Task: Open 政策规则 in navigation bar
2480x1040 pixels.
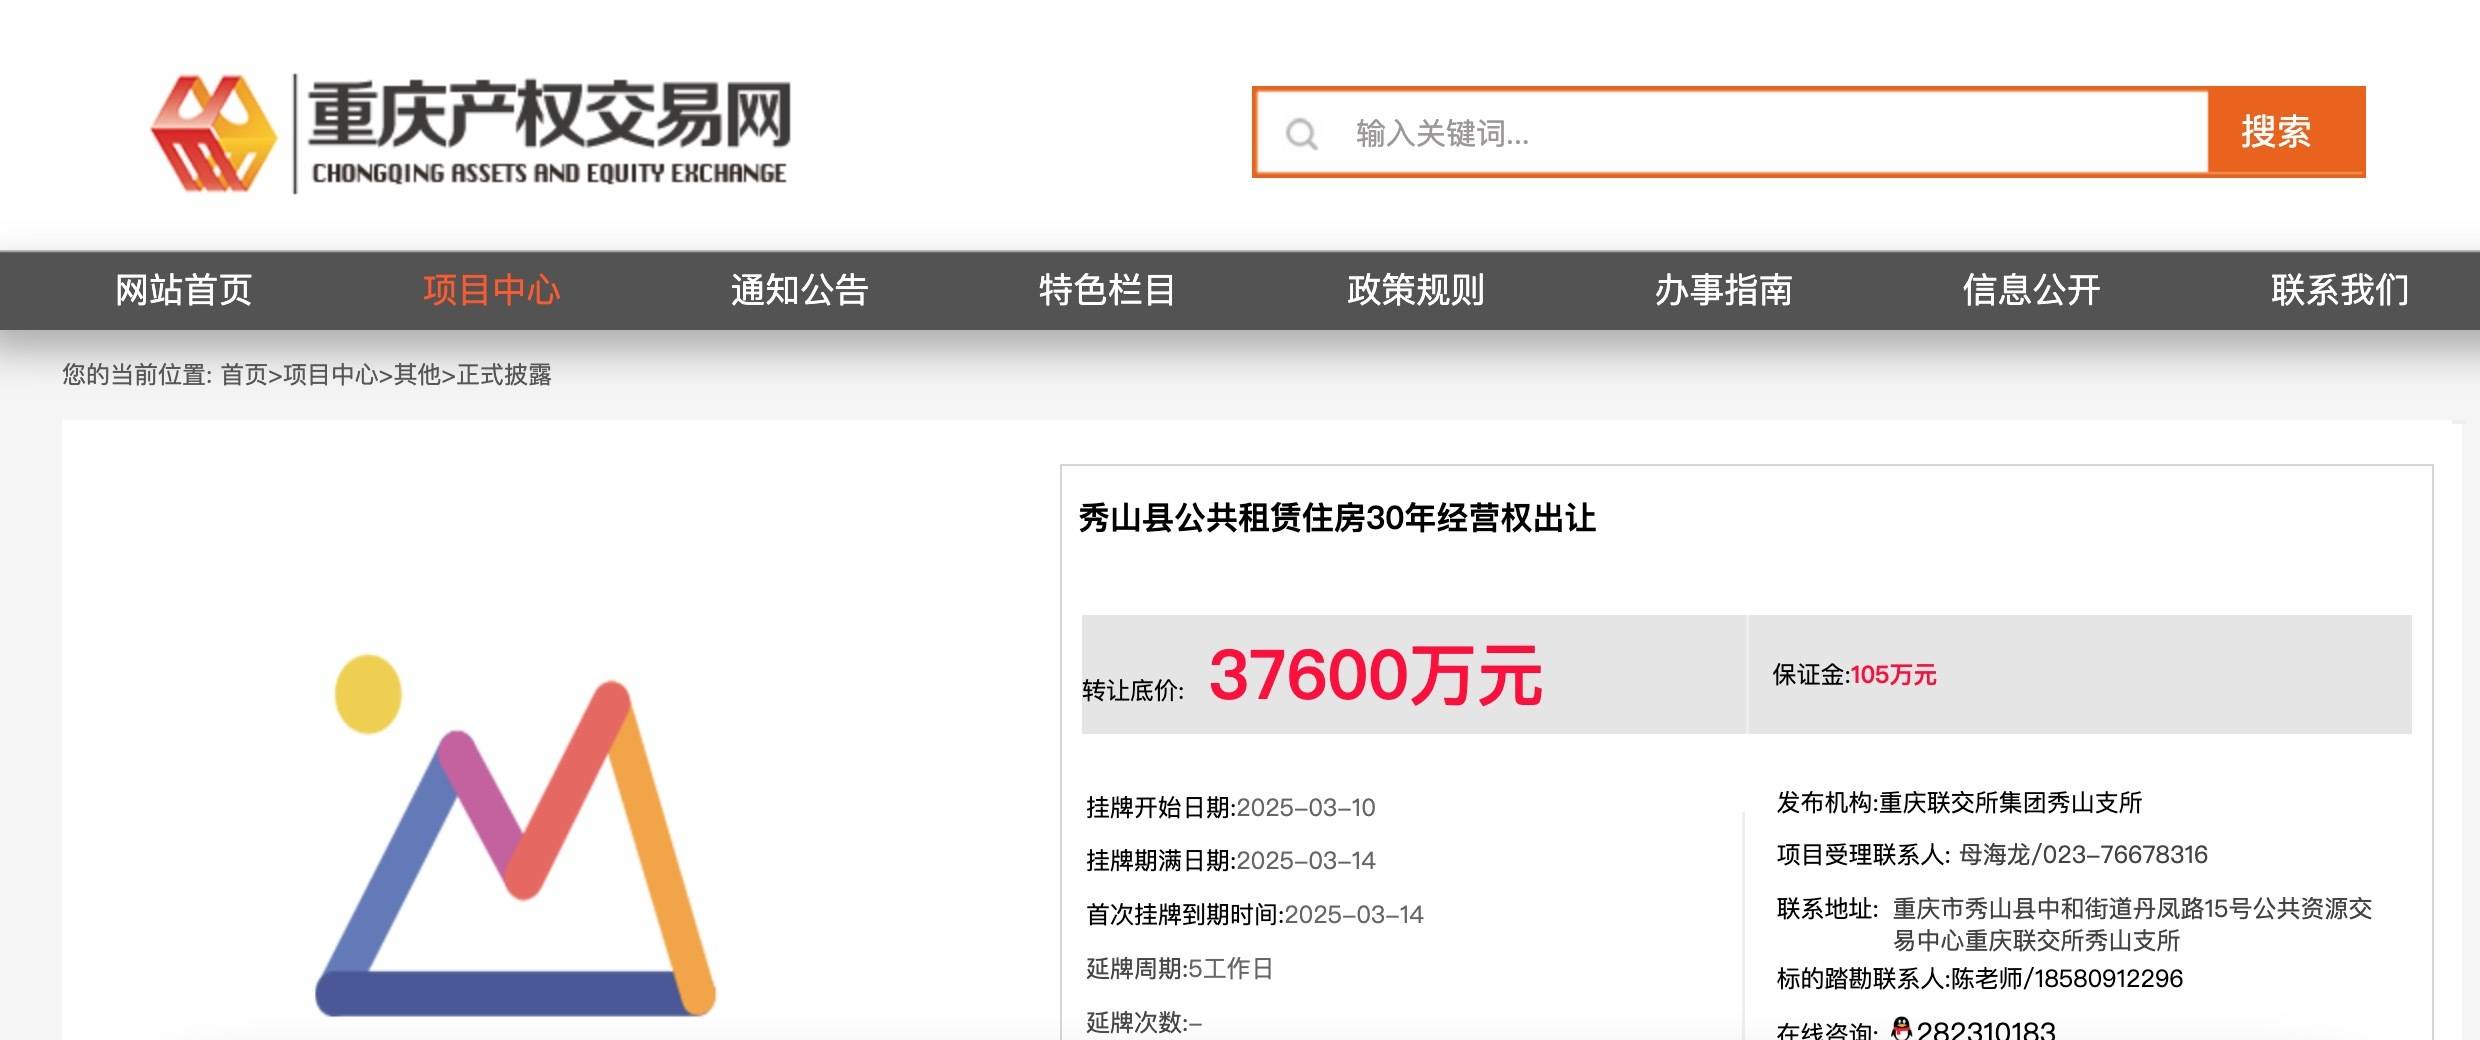Action: point(1415,290)
